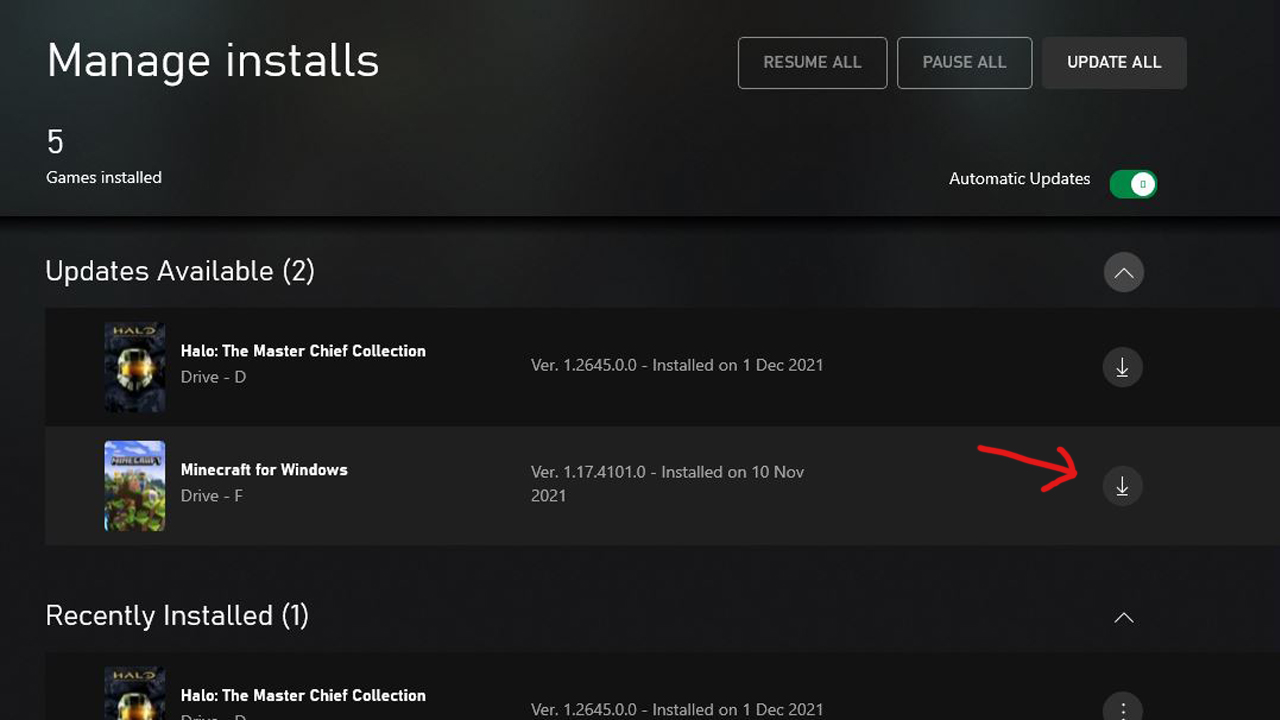Open Minecraft for Windows cover art
The image size is (1280, 720).
coord(135,486)
